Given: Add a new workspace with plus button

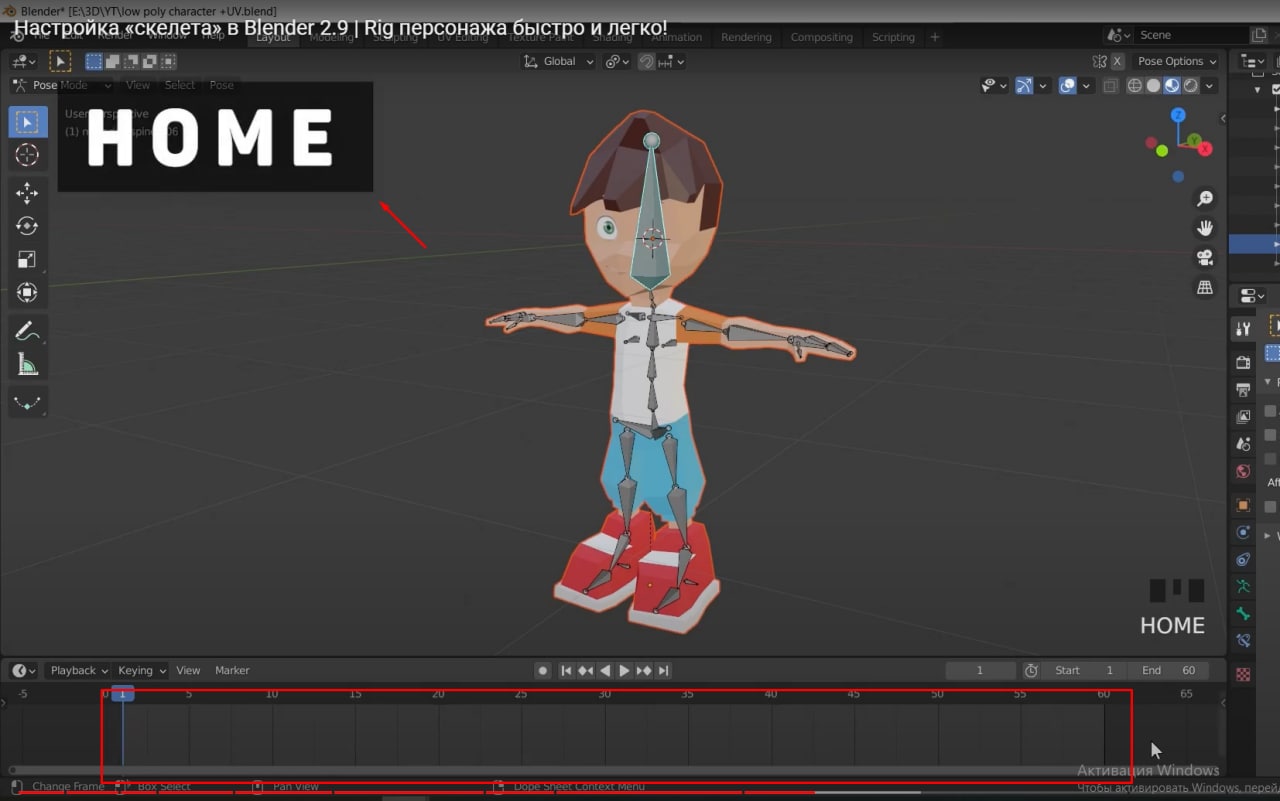Looking at the screenshot, I should (x=935, y=37).
